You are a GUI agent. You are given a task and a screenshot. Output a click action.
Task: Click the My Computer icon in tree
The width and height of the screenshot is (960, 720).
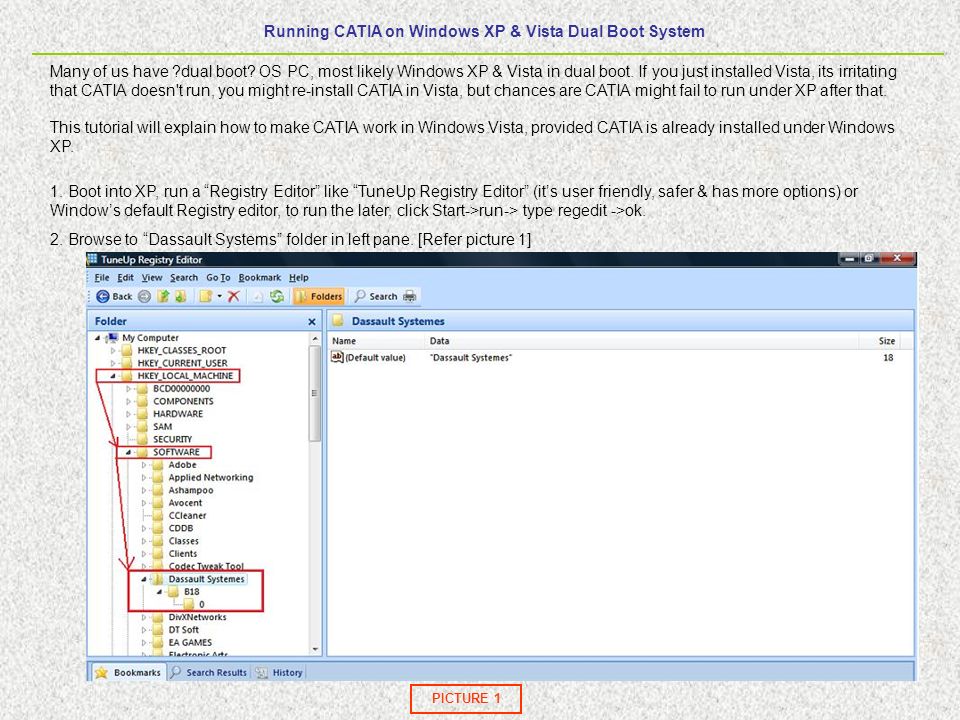coord(112,338)
